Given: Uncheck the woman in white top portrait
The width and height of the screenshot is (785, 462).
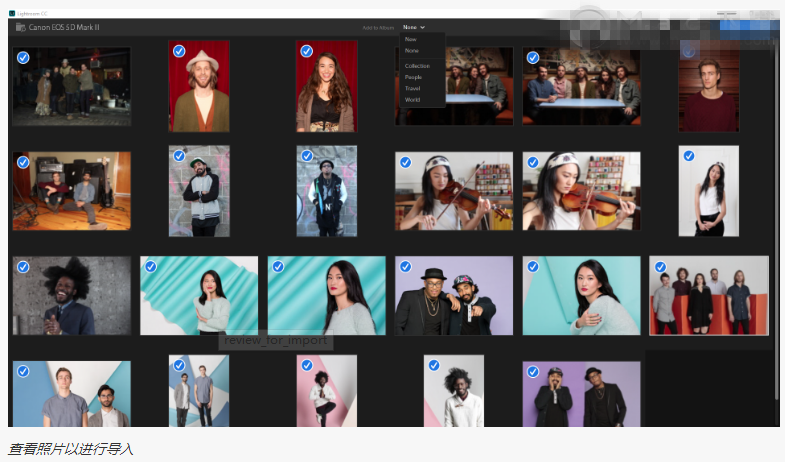Looking at the screenshot, I should coord(688,156).
